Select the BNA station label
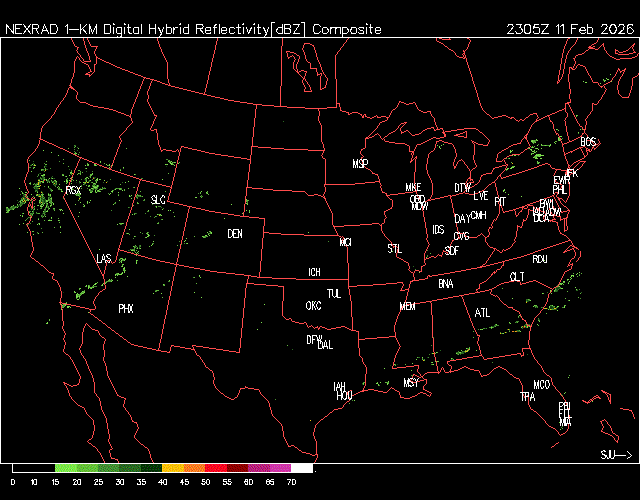Screen dimensions: 640x500 click(446, 284)
